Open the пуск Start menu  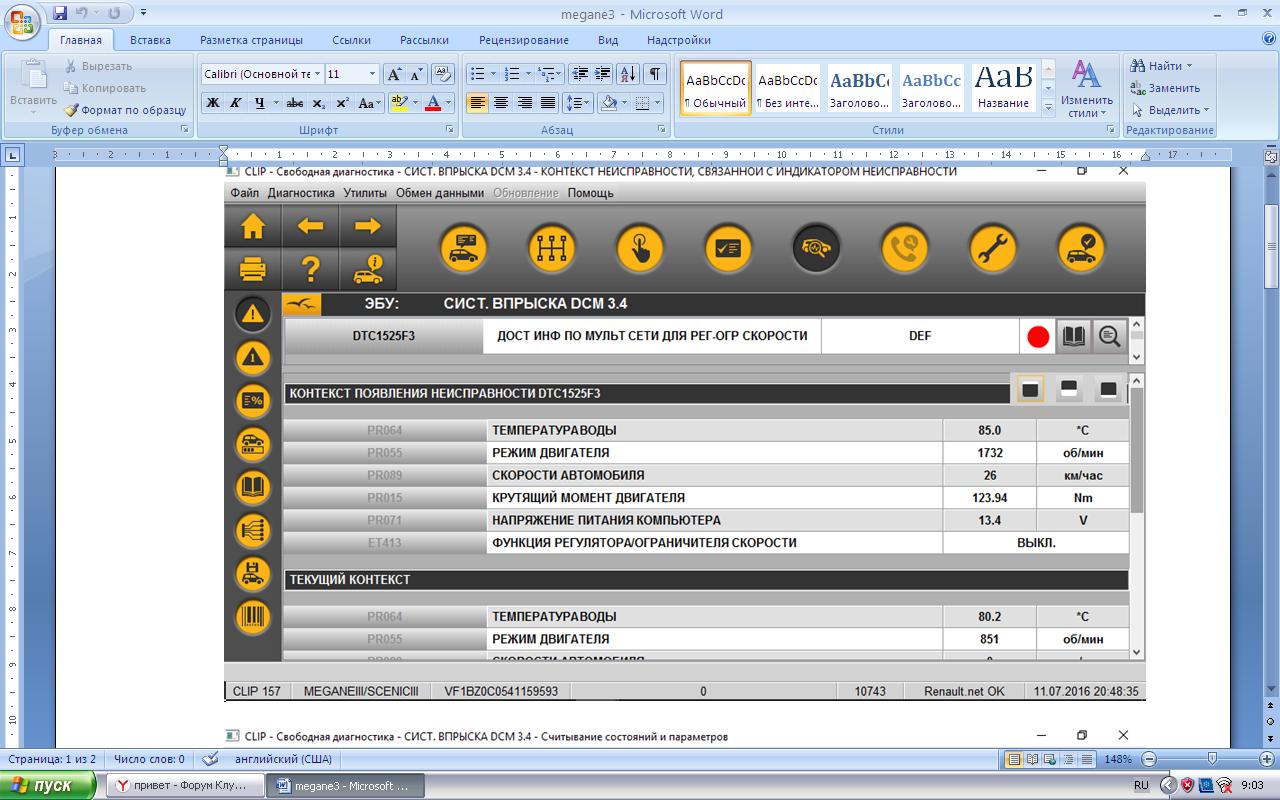point(50,786)
